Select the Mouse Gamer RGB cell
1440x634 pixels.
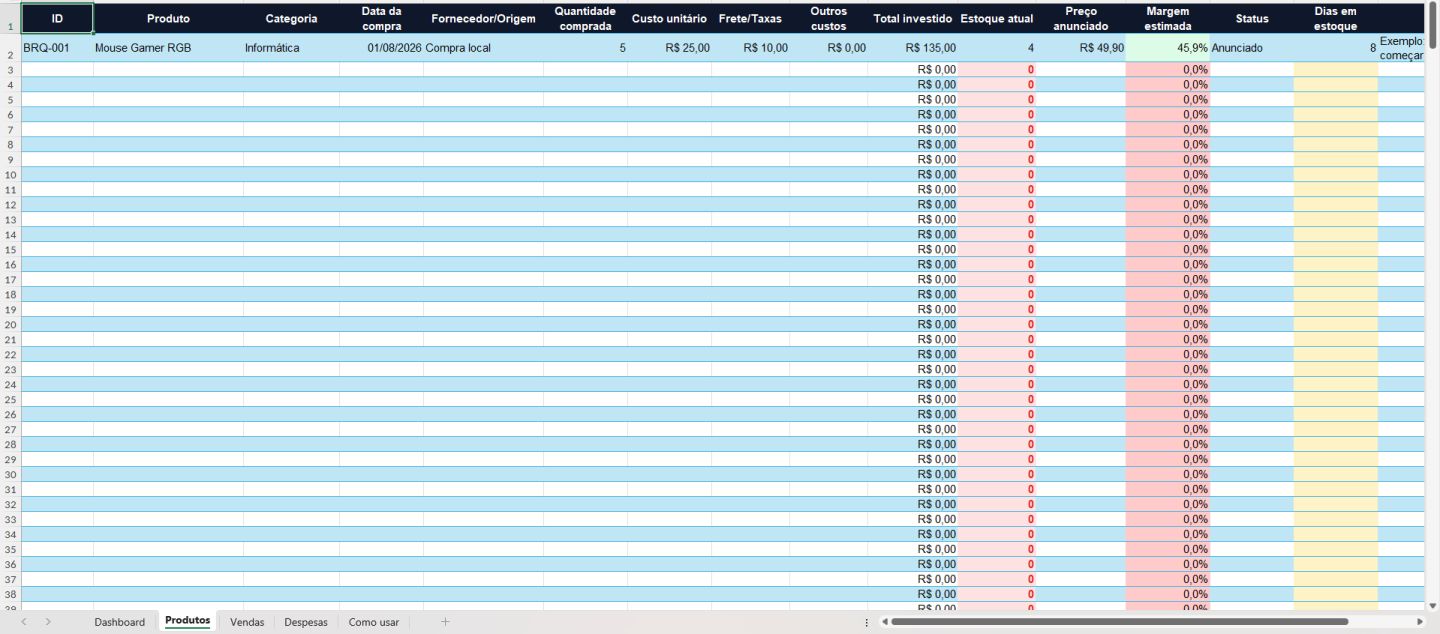coord(168,48)
